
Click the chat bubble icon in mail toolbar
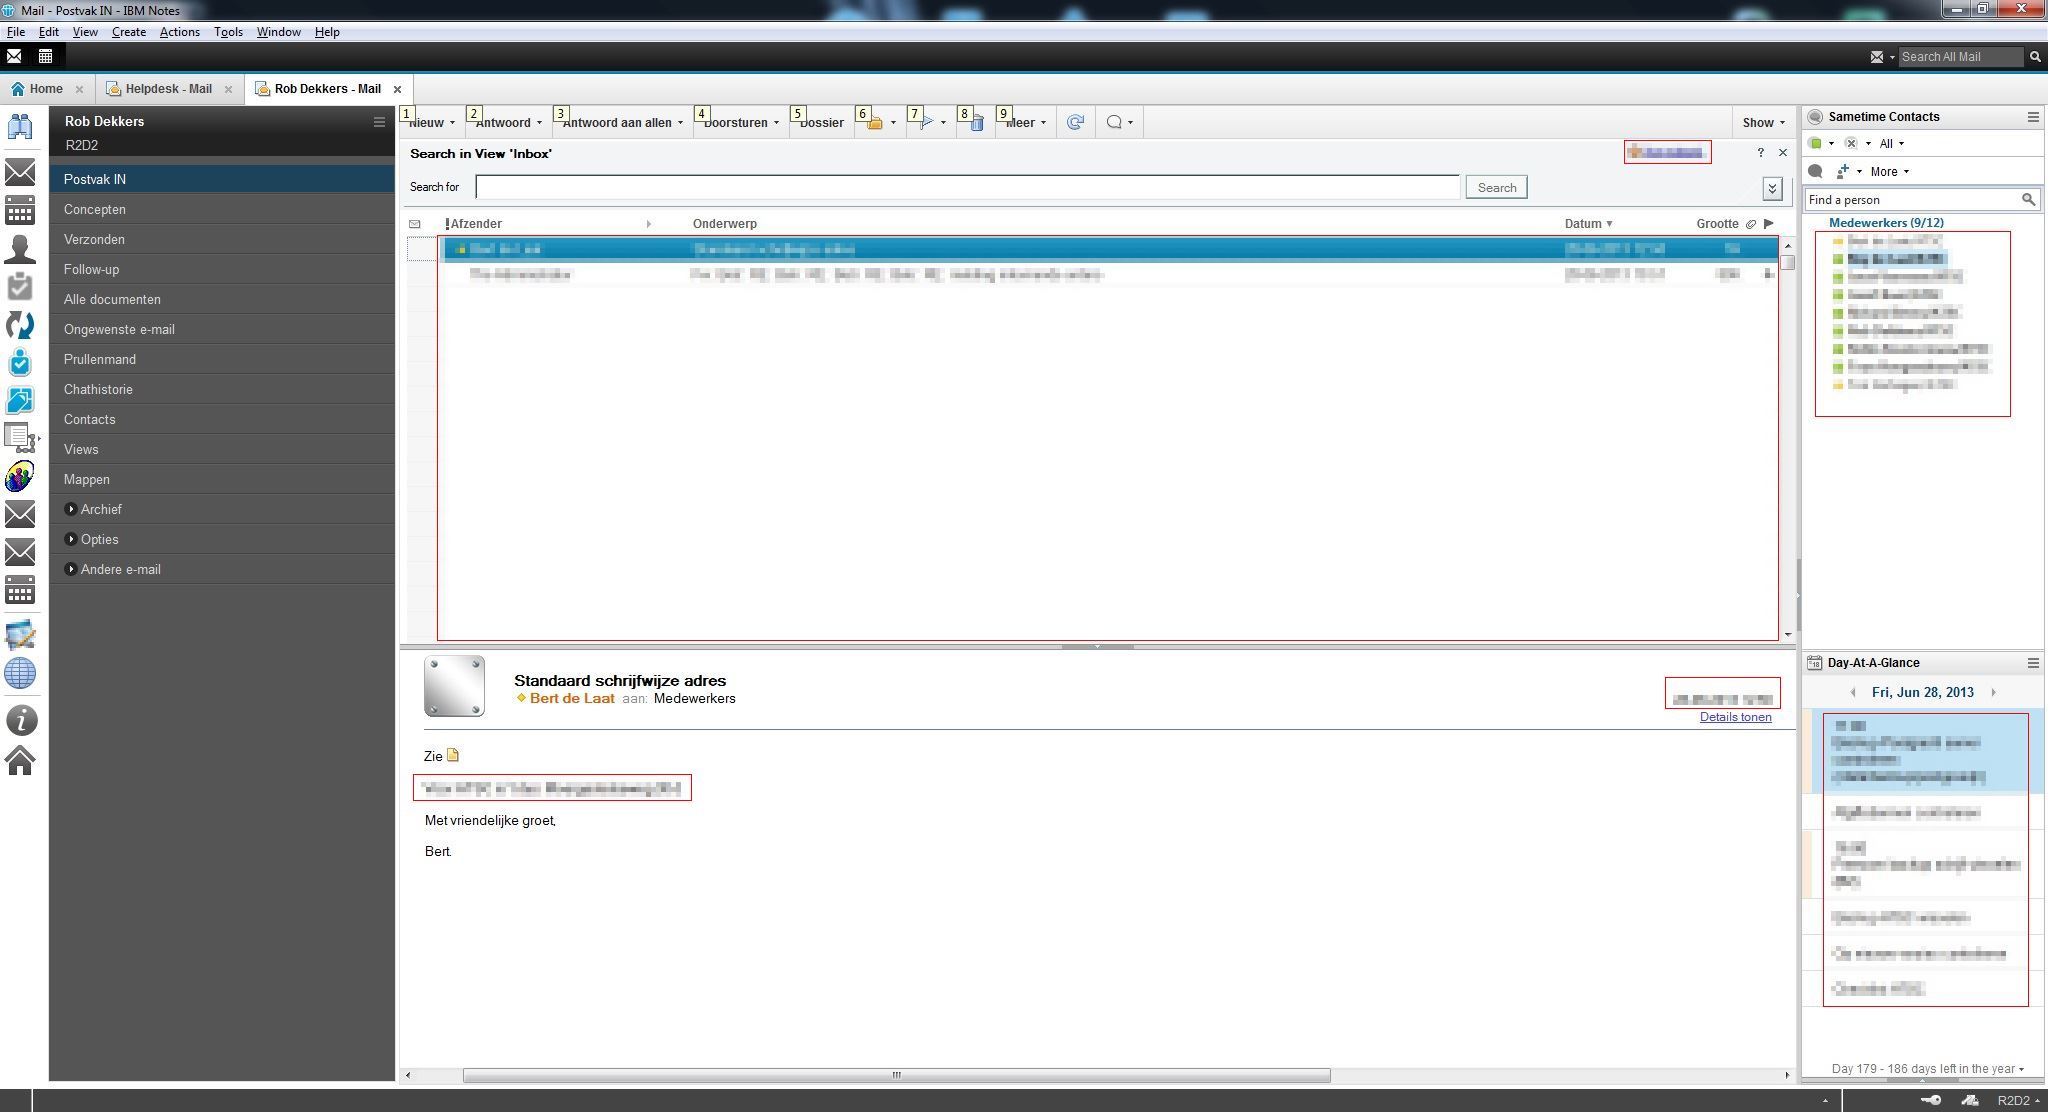click(1114, 122)
